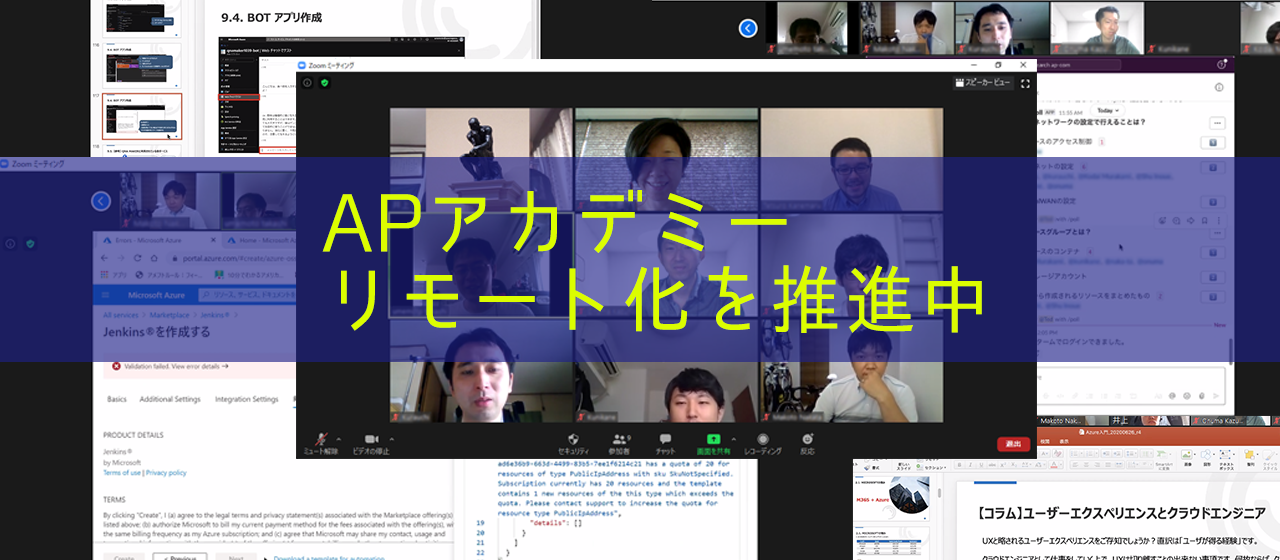Switch to Integration Settings tab
Image resolution: width=1280 pixels, height=560 pixels.
246,399
